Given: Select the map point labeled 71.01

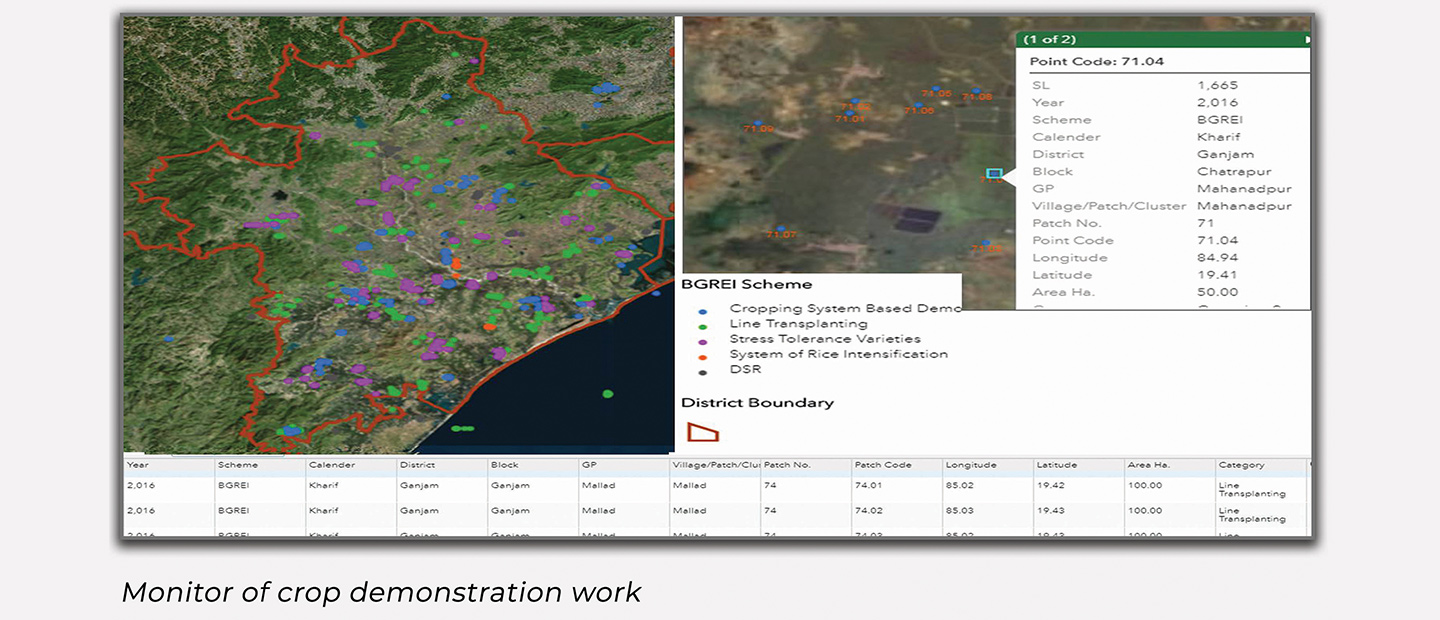Looking at the screenshot, I should pos(849,113).
